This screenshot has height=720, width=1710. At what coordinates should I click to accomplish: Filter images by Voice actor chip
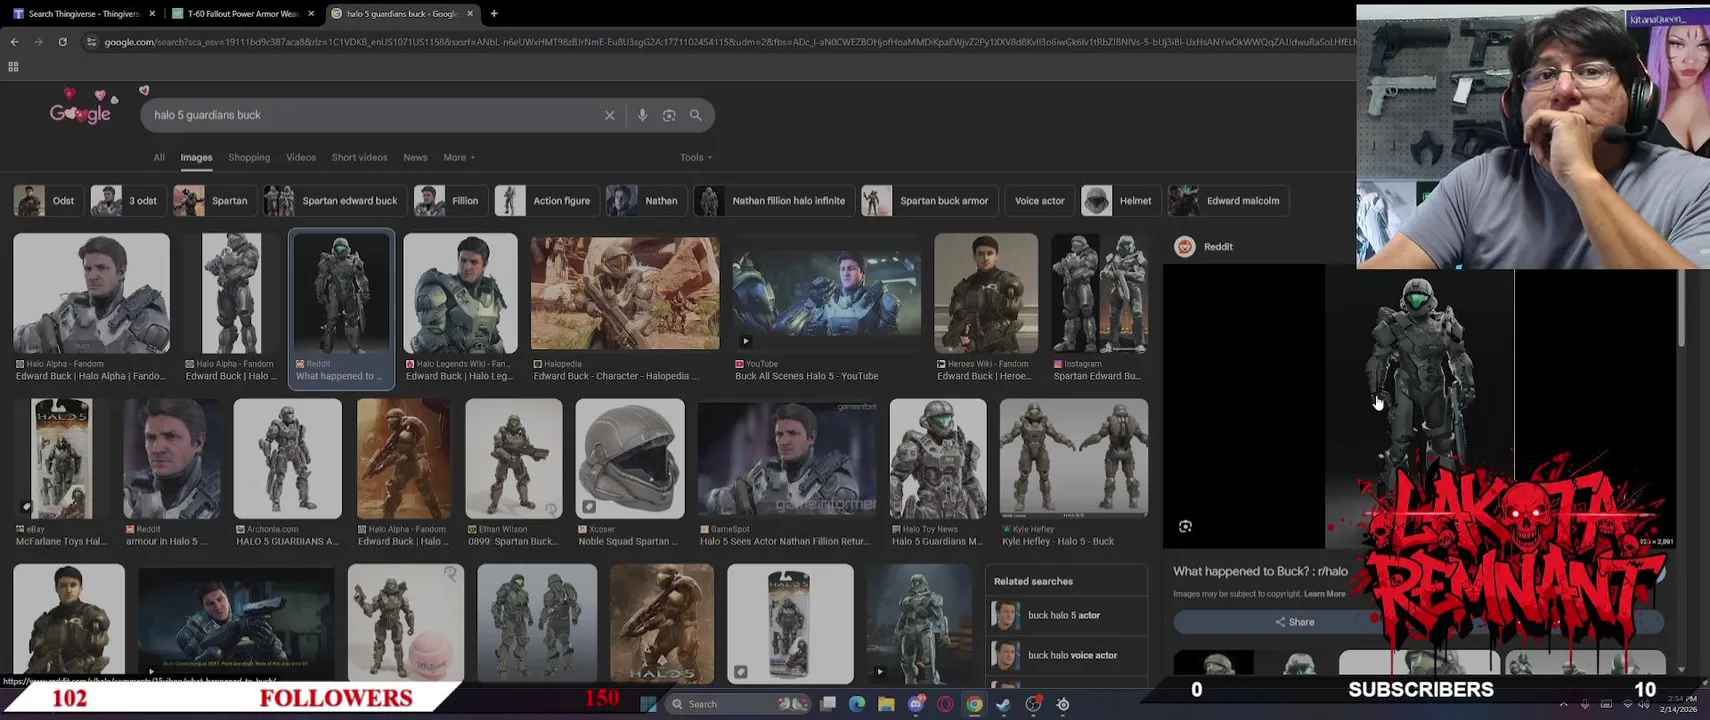pyautogui.click(x=1040, y=201)
